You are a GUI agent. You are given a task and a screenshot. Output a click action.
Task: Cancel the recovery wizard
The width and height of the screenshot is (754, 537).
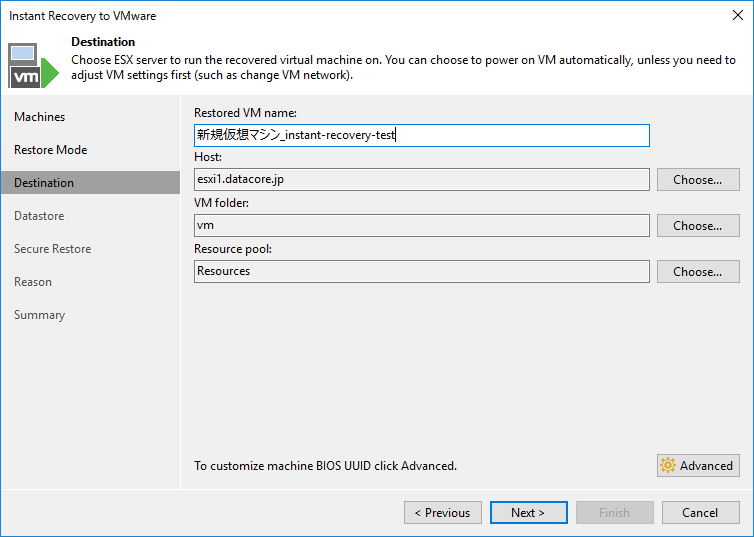700,513
